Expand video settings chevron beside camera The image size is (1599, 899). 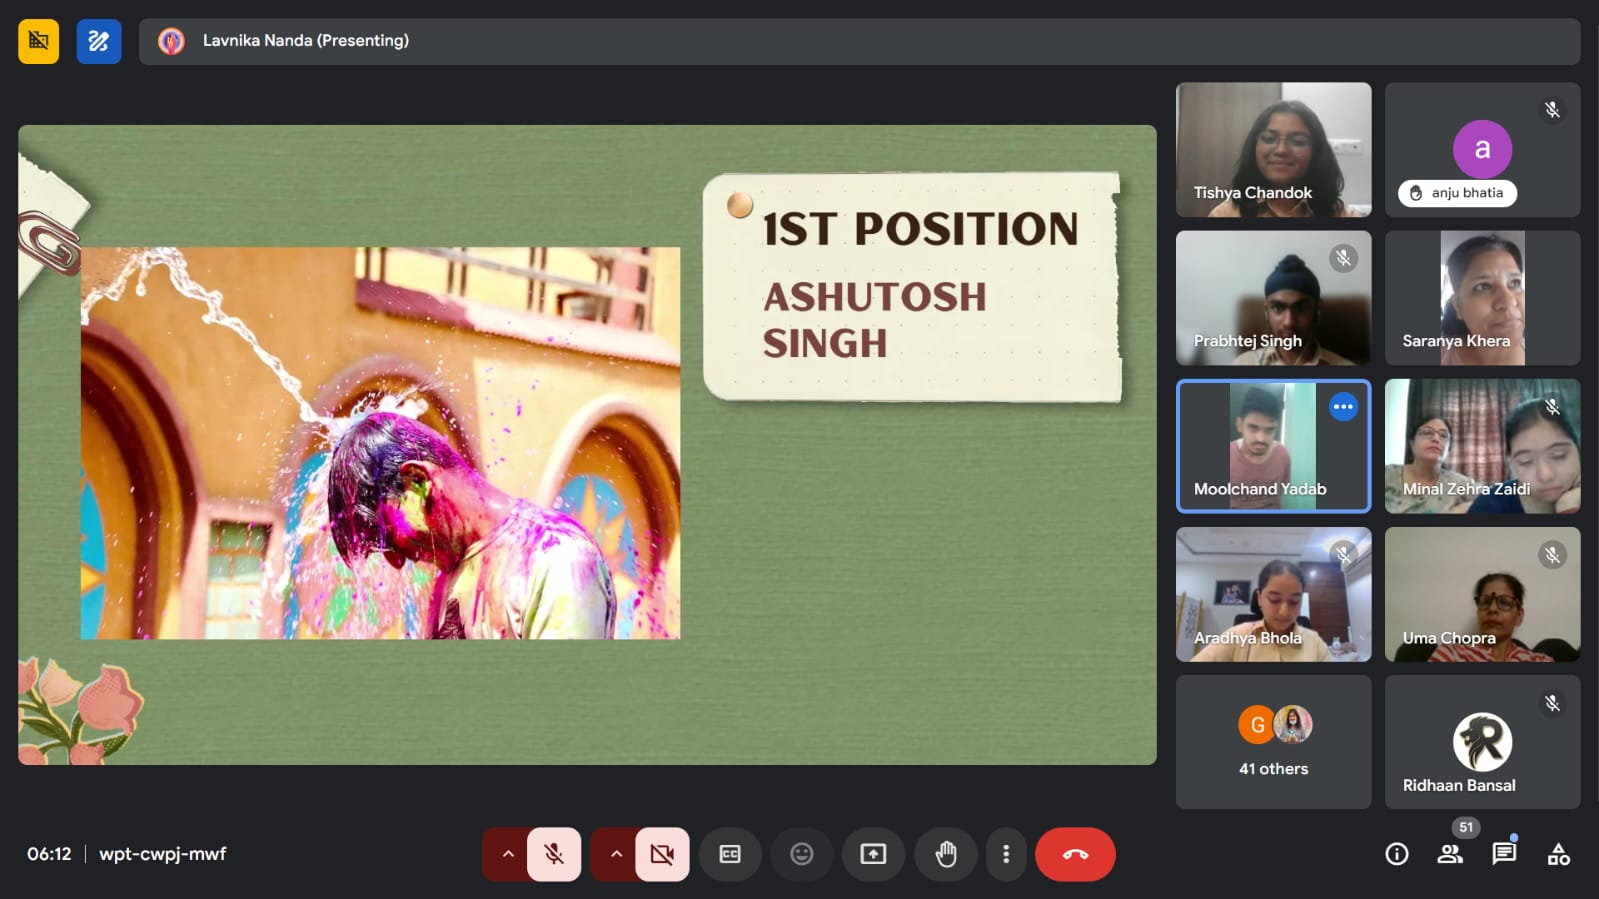click(616, 854)
